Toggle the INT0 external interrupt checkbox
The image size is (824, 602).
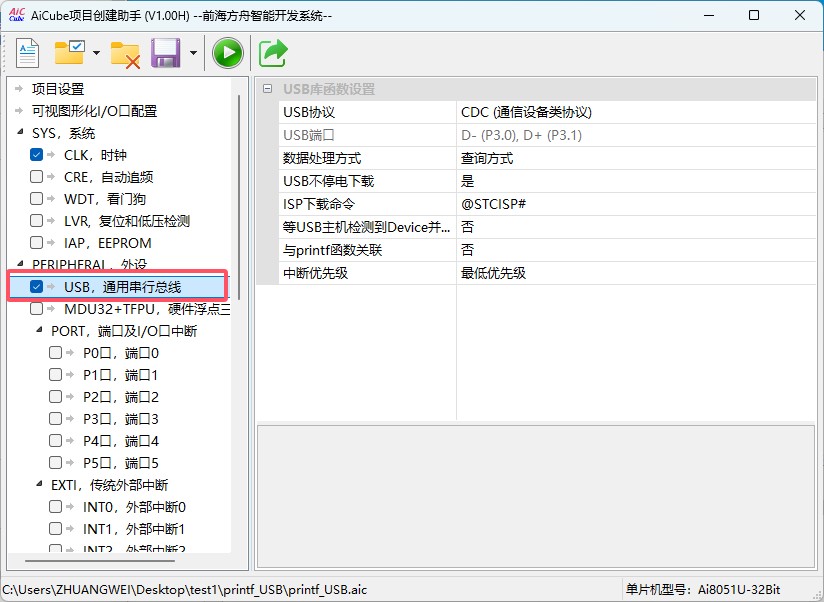point(55,506)
